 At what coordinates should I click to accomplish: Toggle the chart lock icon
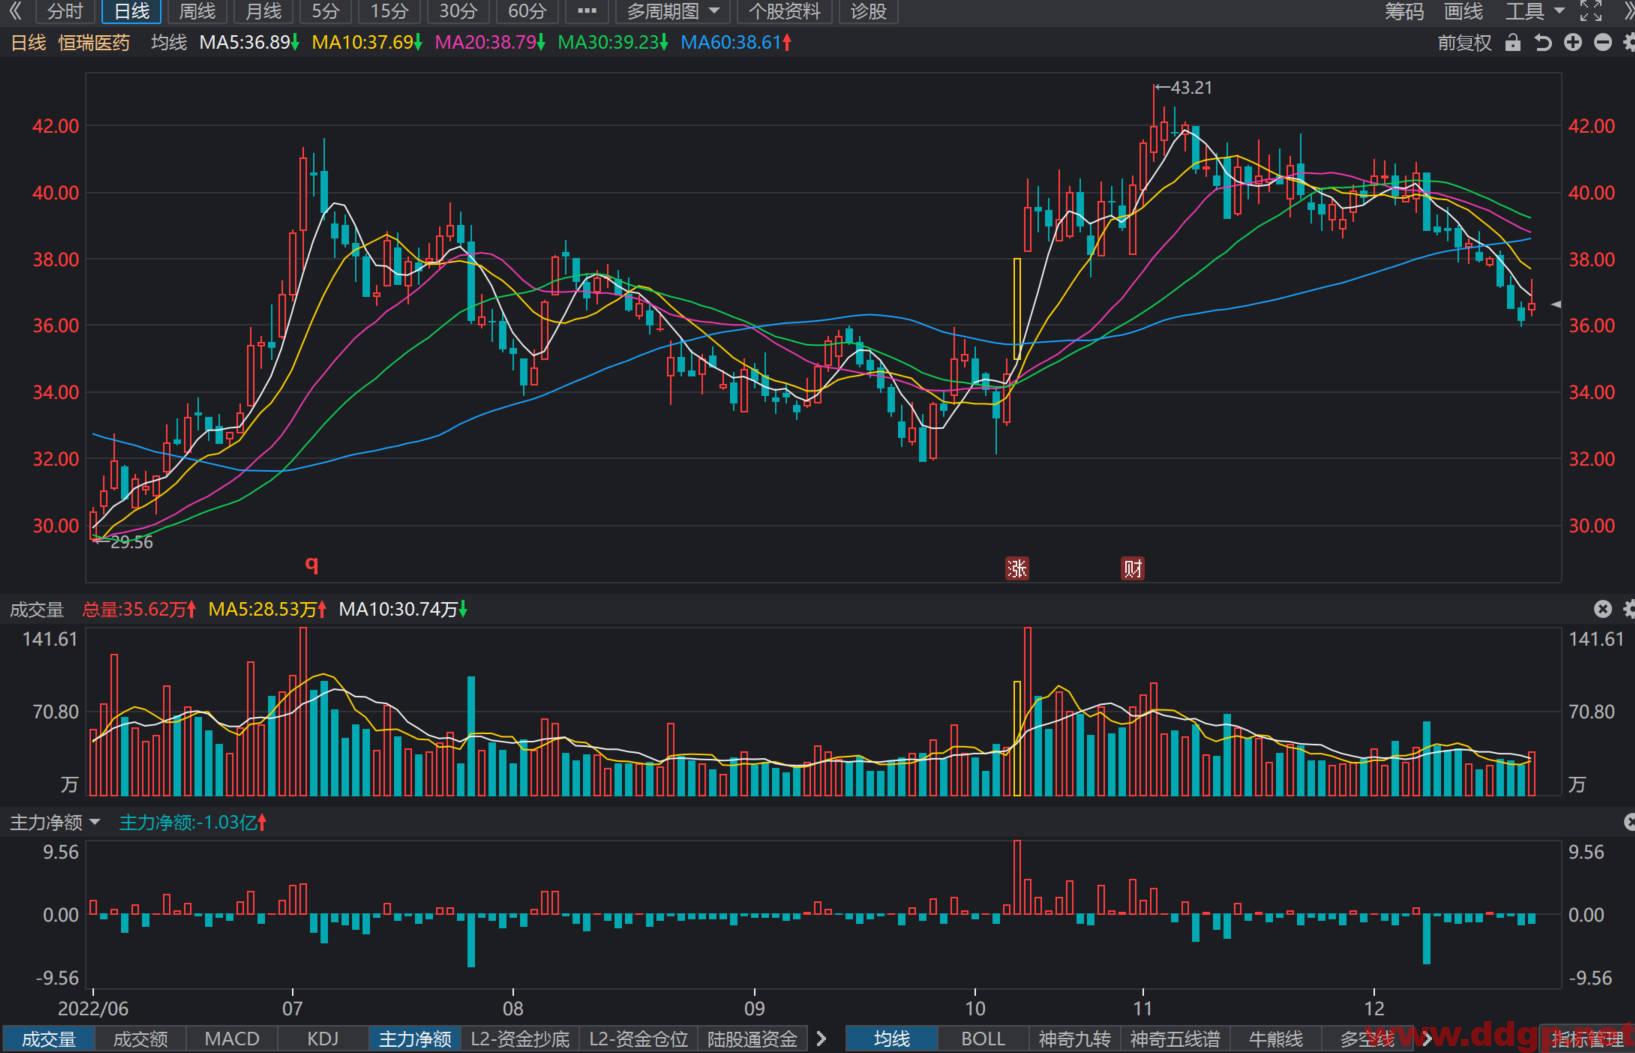point(1513,42)
